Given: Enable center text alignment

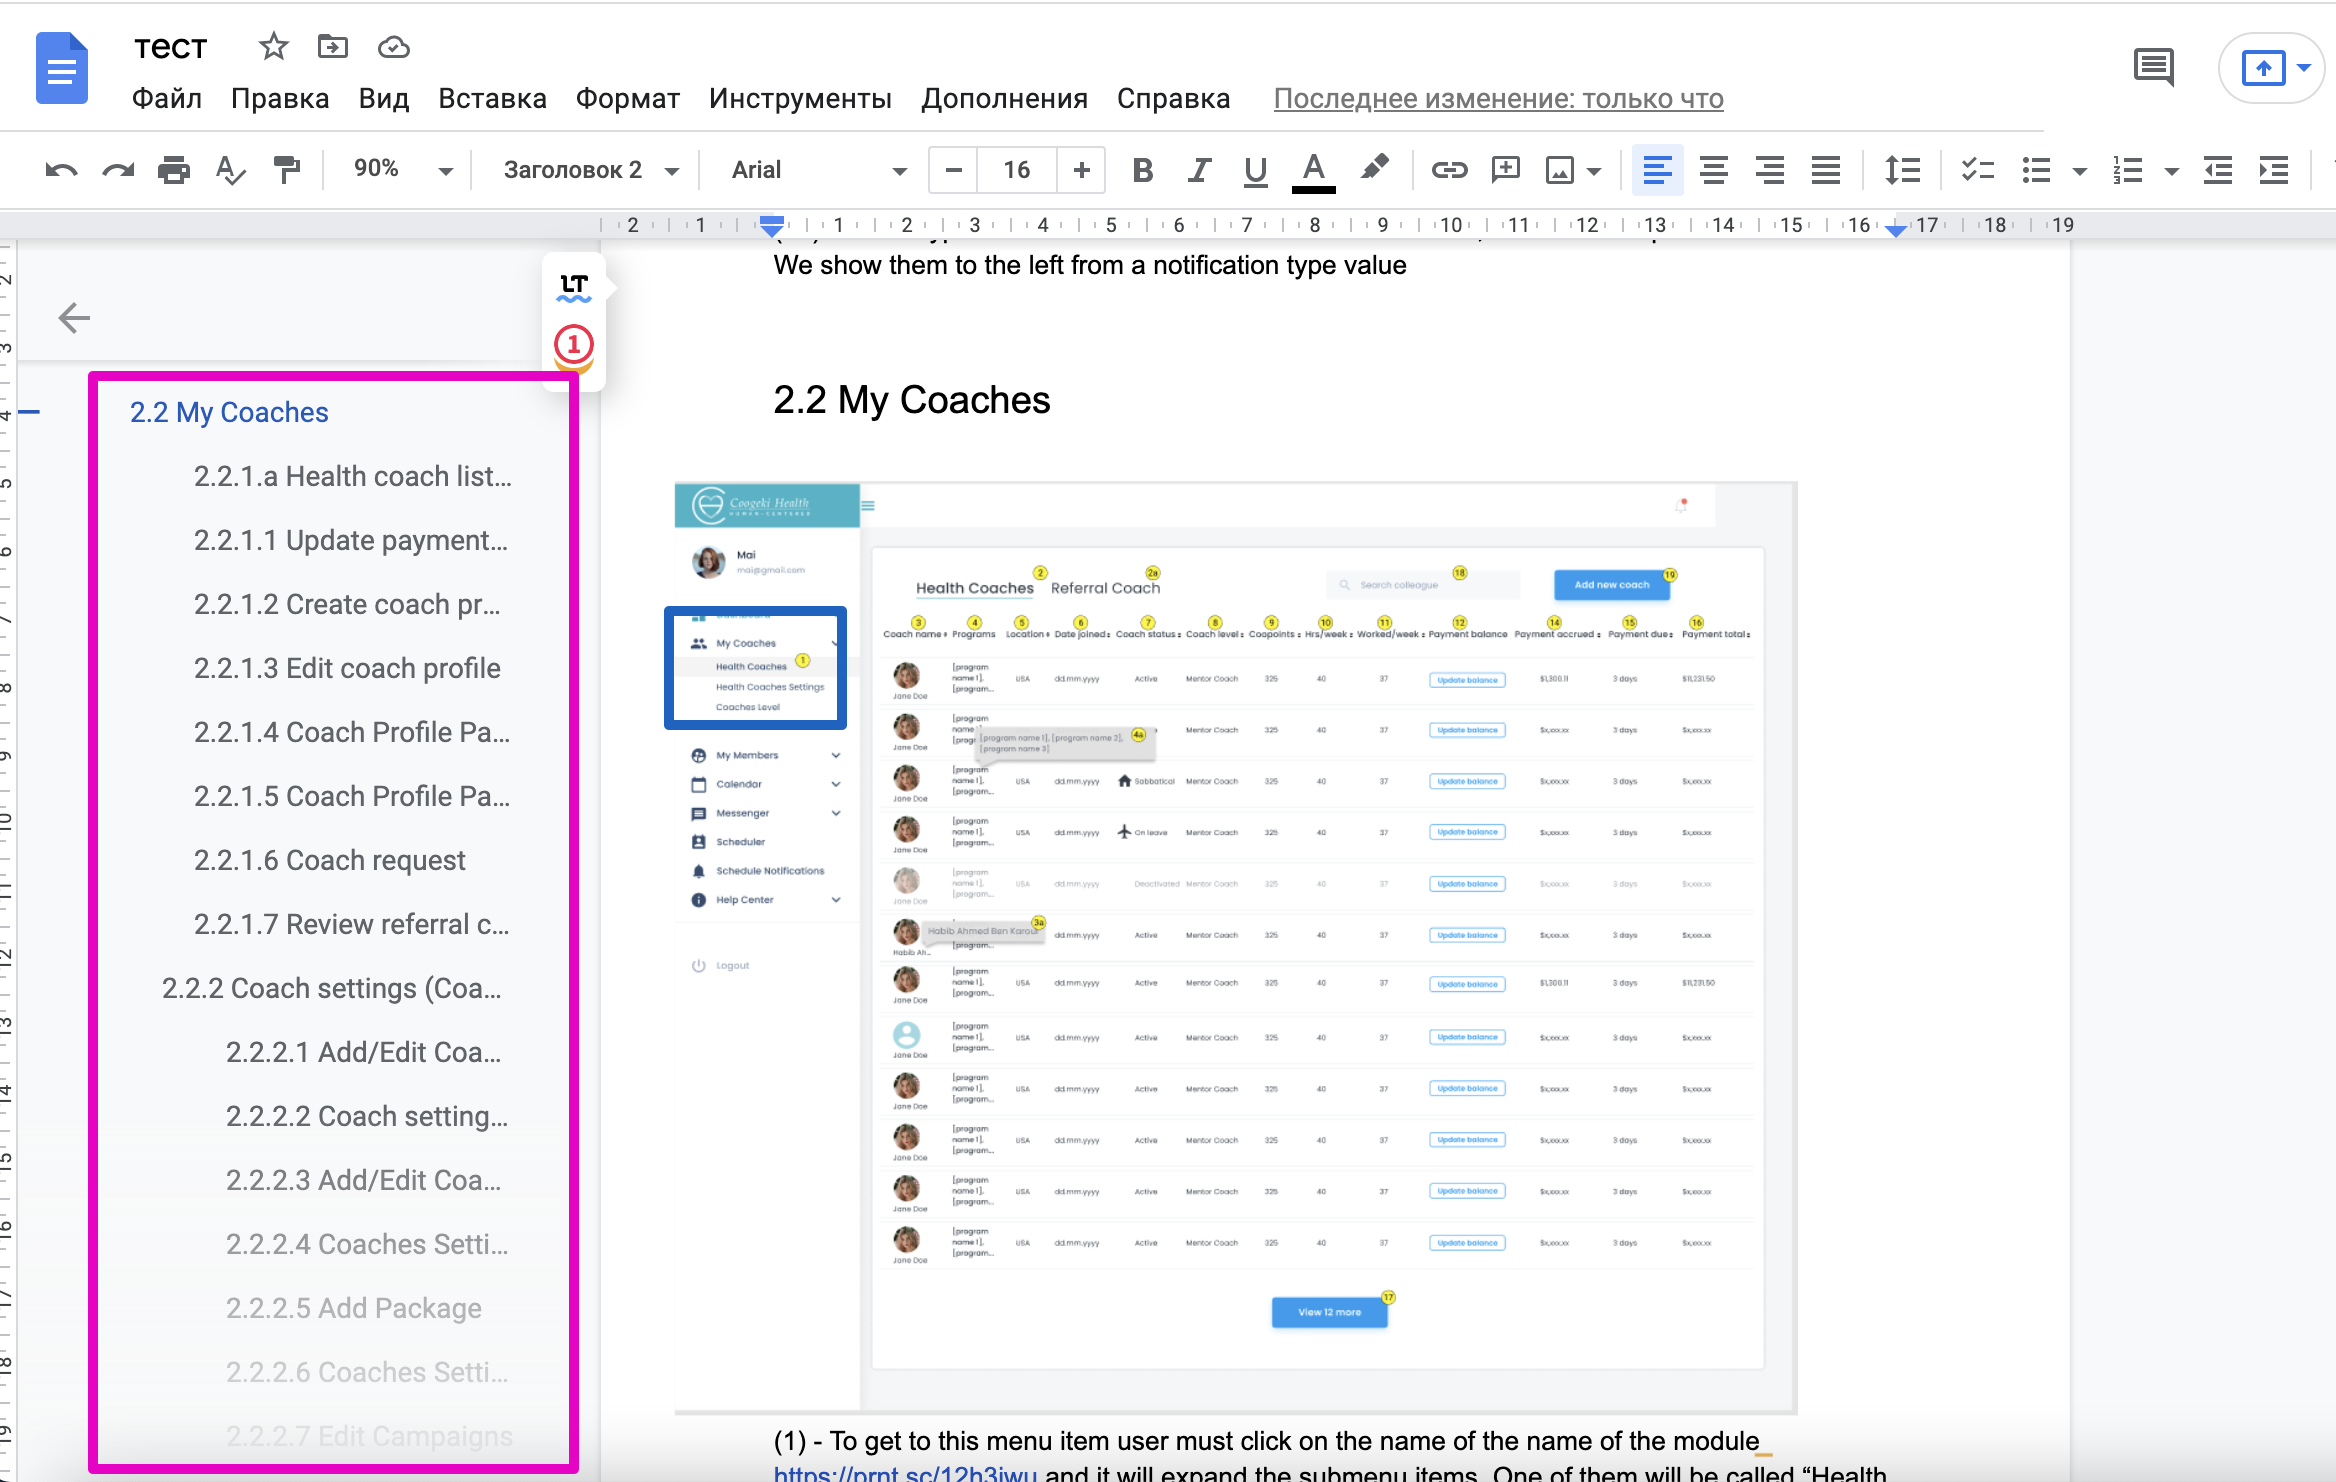Looking at the screenshot, I should coord(1714,170).
